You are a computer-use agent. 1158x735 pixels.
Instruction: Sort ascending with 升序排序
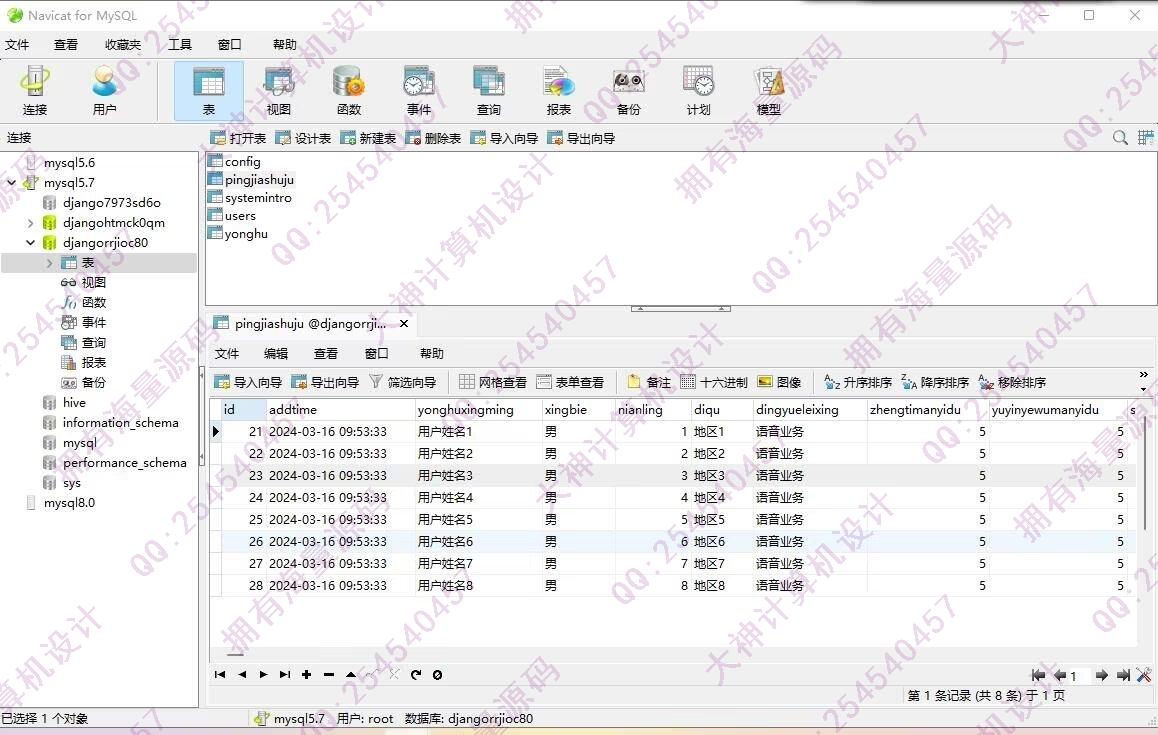tap(857, 382)
